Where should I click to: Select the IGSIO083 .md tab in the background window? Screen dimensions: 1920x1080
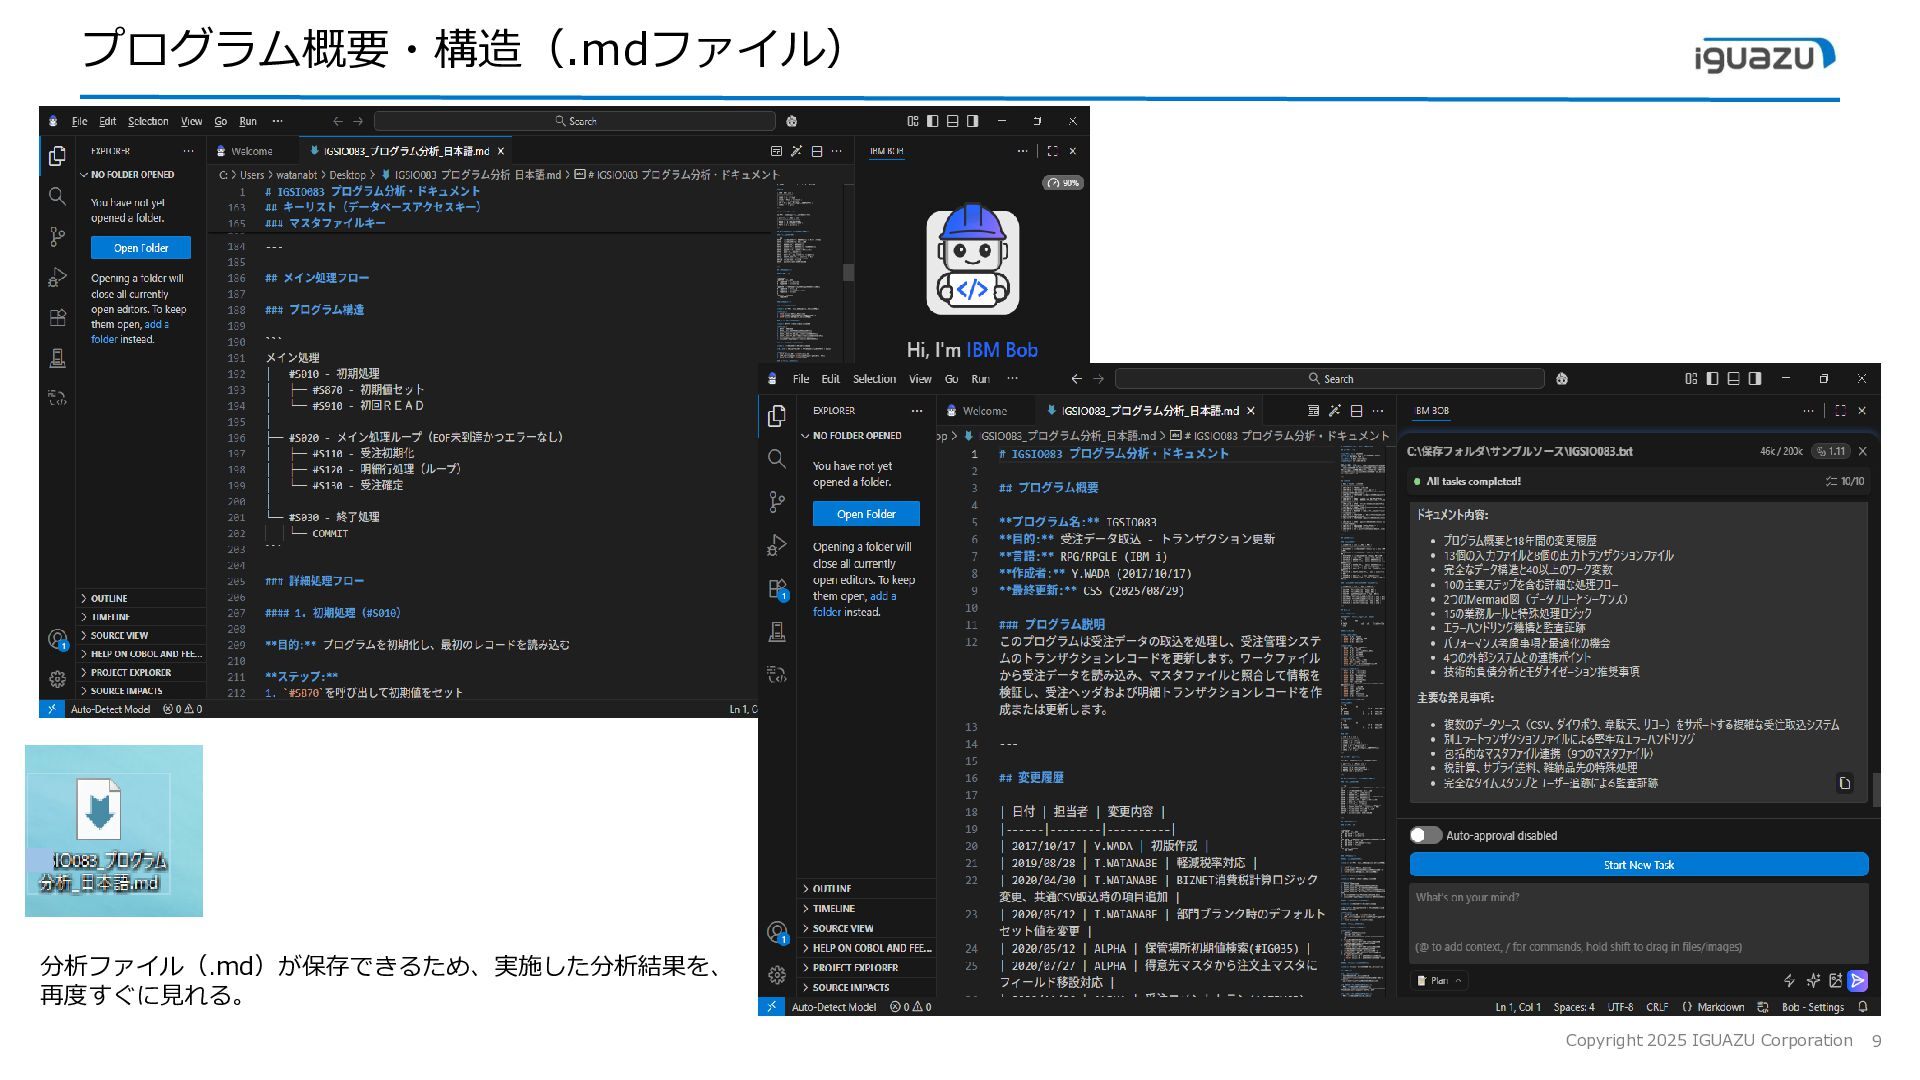click(x=407, y=151)
